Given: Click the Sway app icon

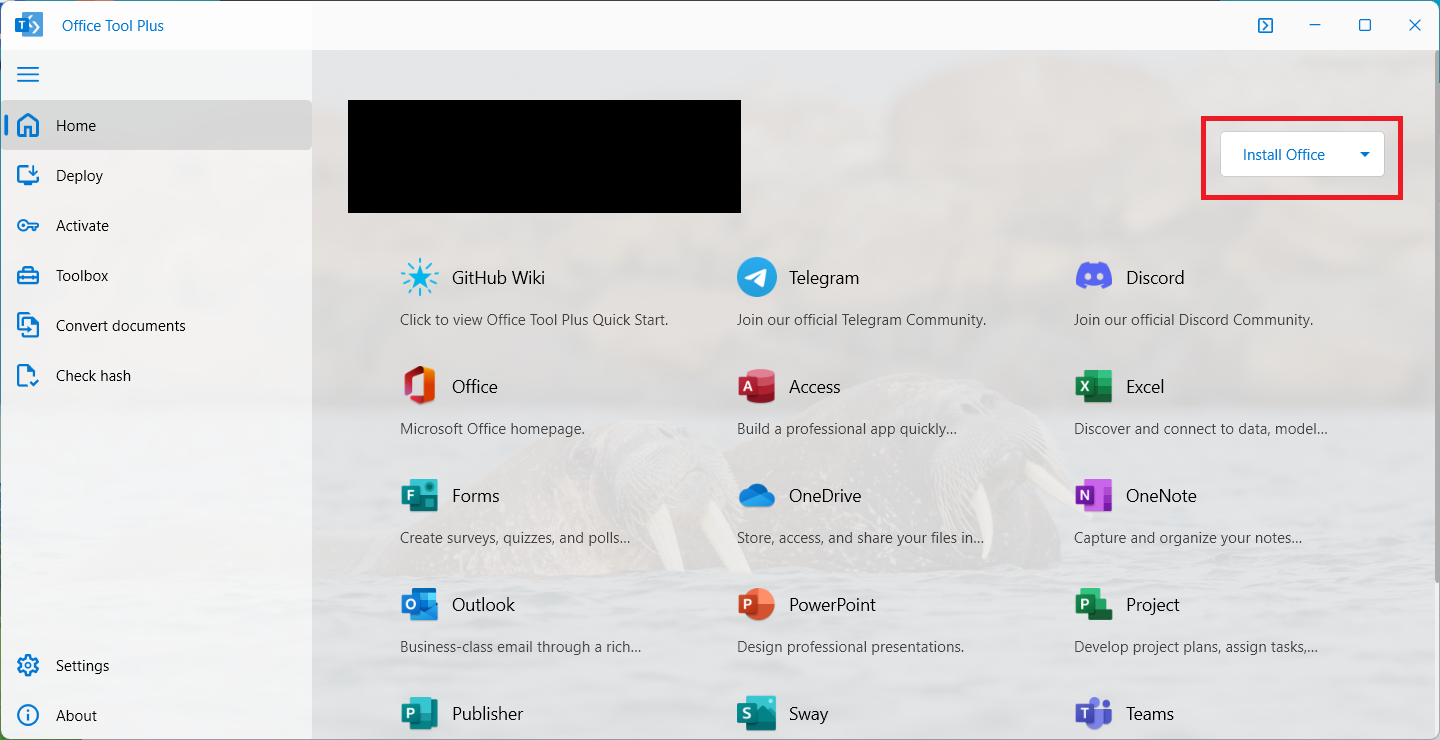Looking at the screenshot, I should point(757,713).
